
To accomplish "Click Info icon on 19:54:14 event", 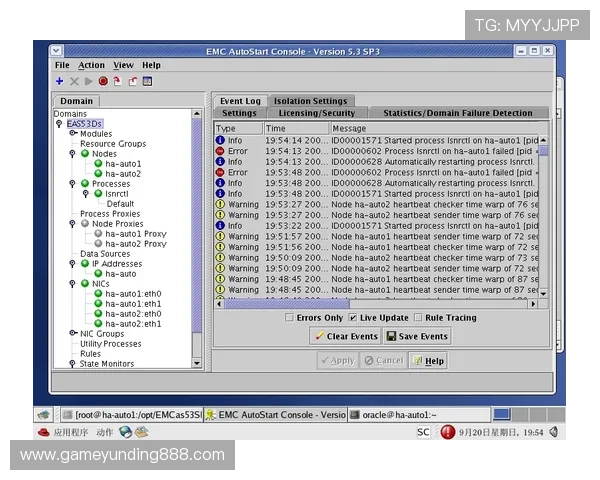I will coord(220,140).
